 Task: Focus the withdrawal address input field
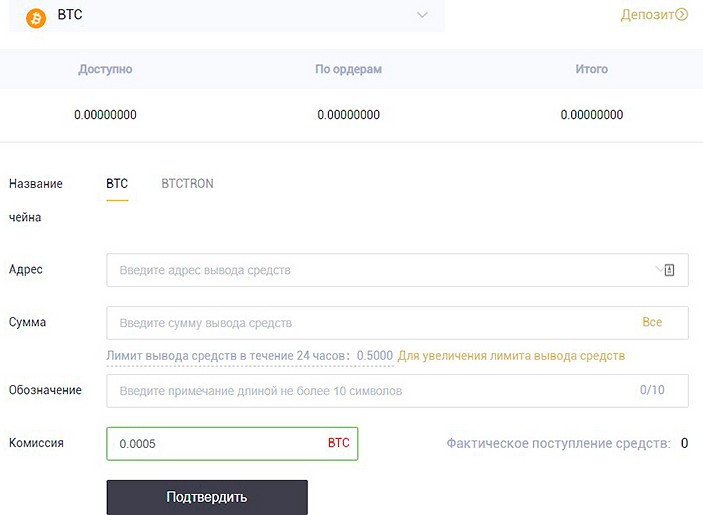[397, 270]
